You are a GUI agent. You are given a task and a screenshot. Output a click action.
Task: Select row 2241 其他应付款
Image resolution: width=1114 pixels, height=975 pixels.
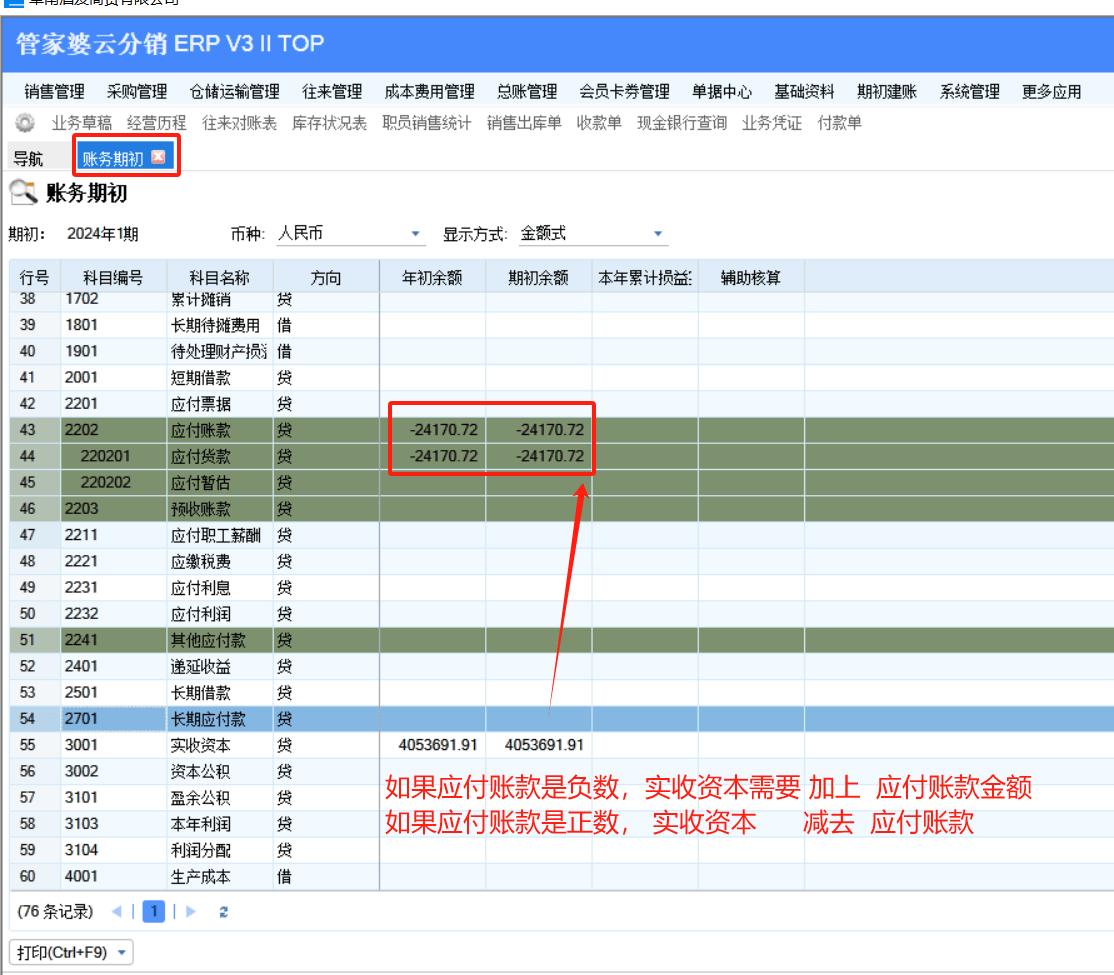pyautogui.click(x=561, y=640)
